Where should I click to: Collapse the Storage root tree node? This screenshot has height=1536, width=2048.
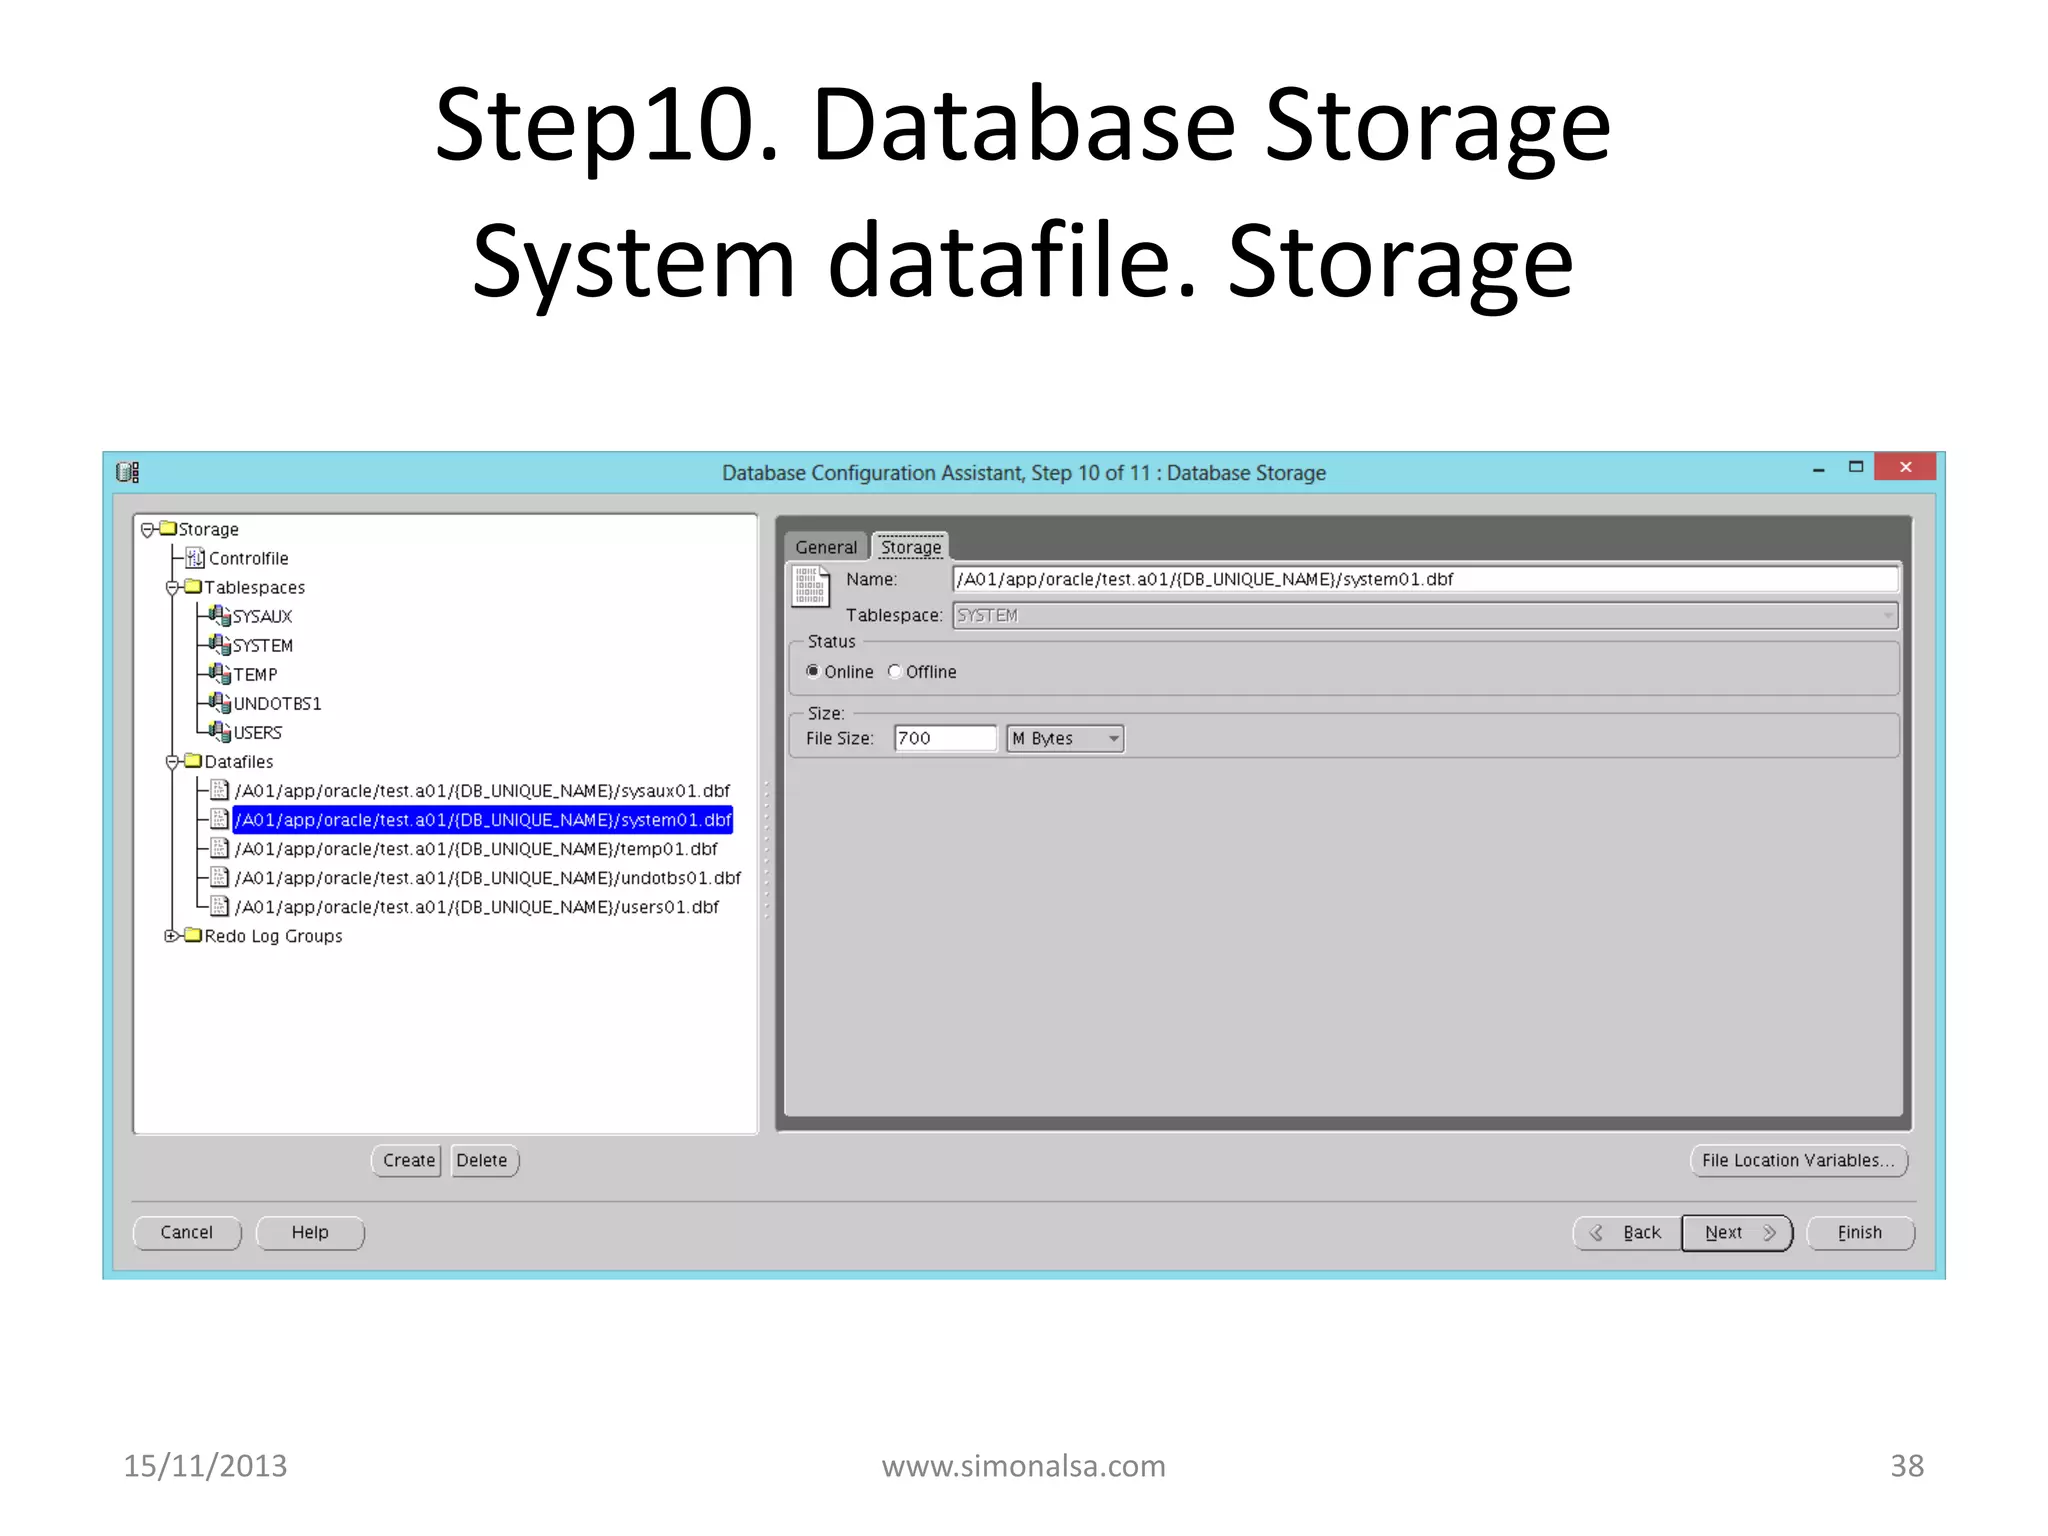148,530
